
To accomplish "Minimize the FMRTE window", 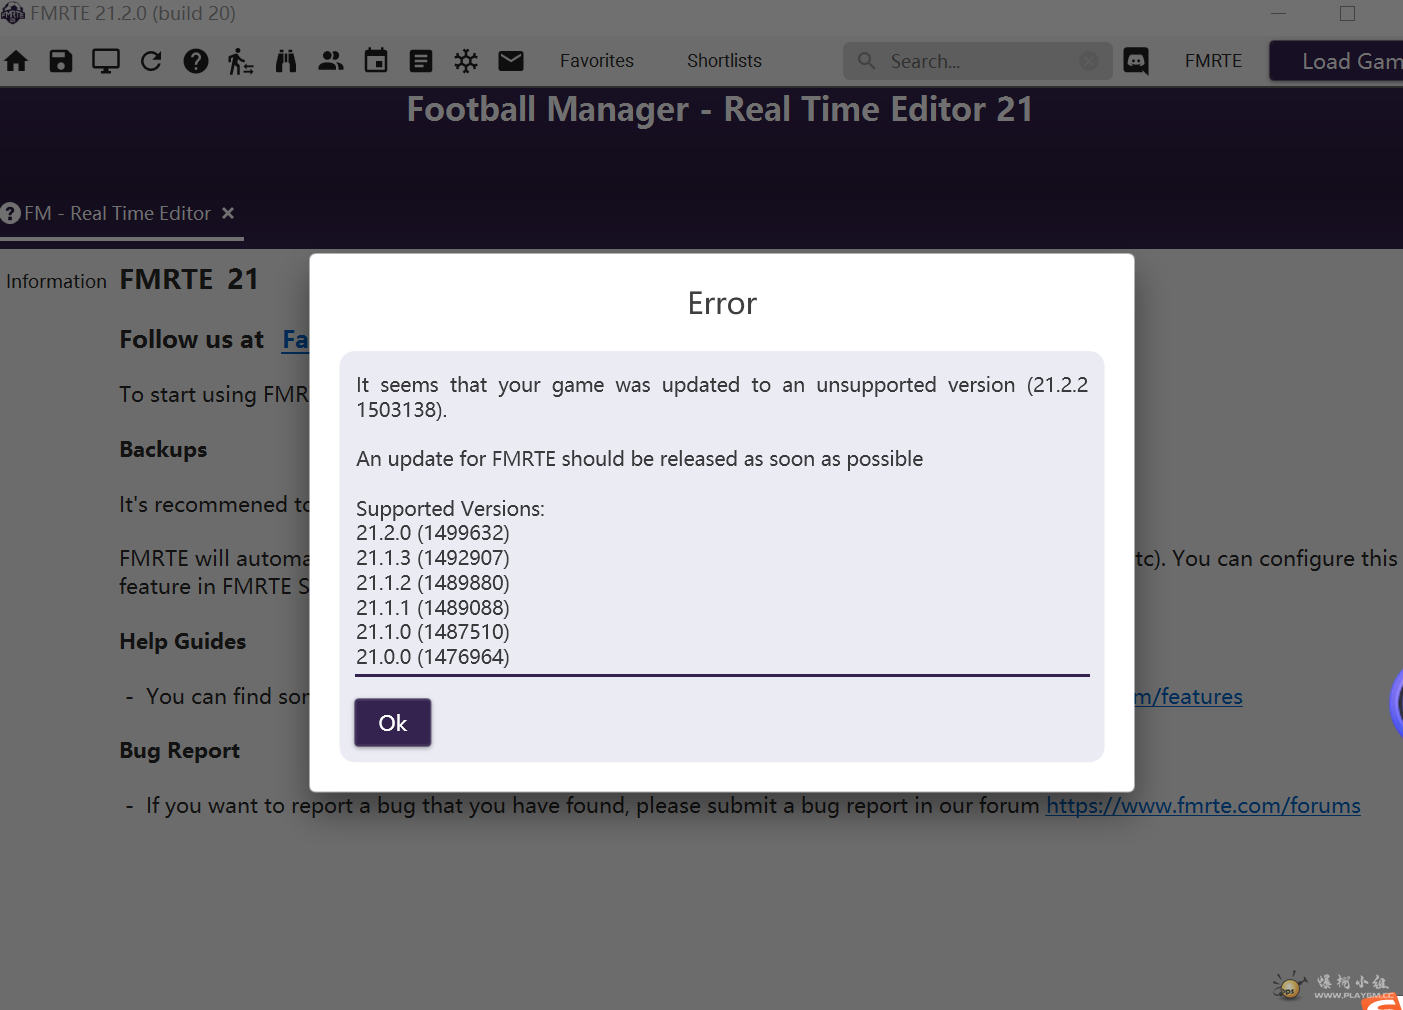I will 1278,13.
